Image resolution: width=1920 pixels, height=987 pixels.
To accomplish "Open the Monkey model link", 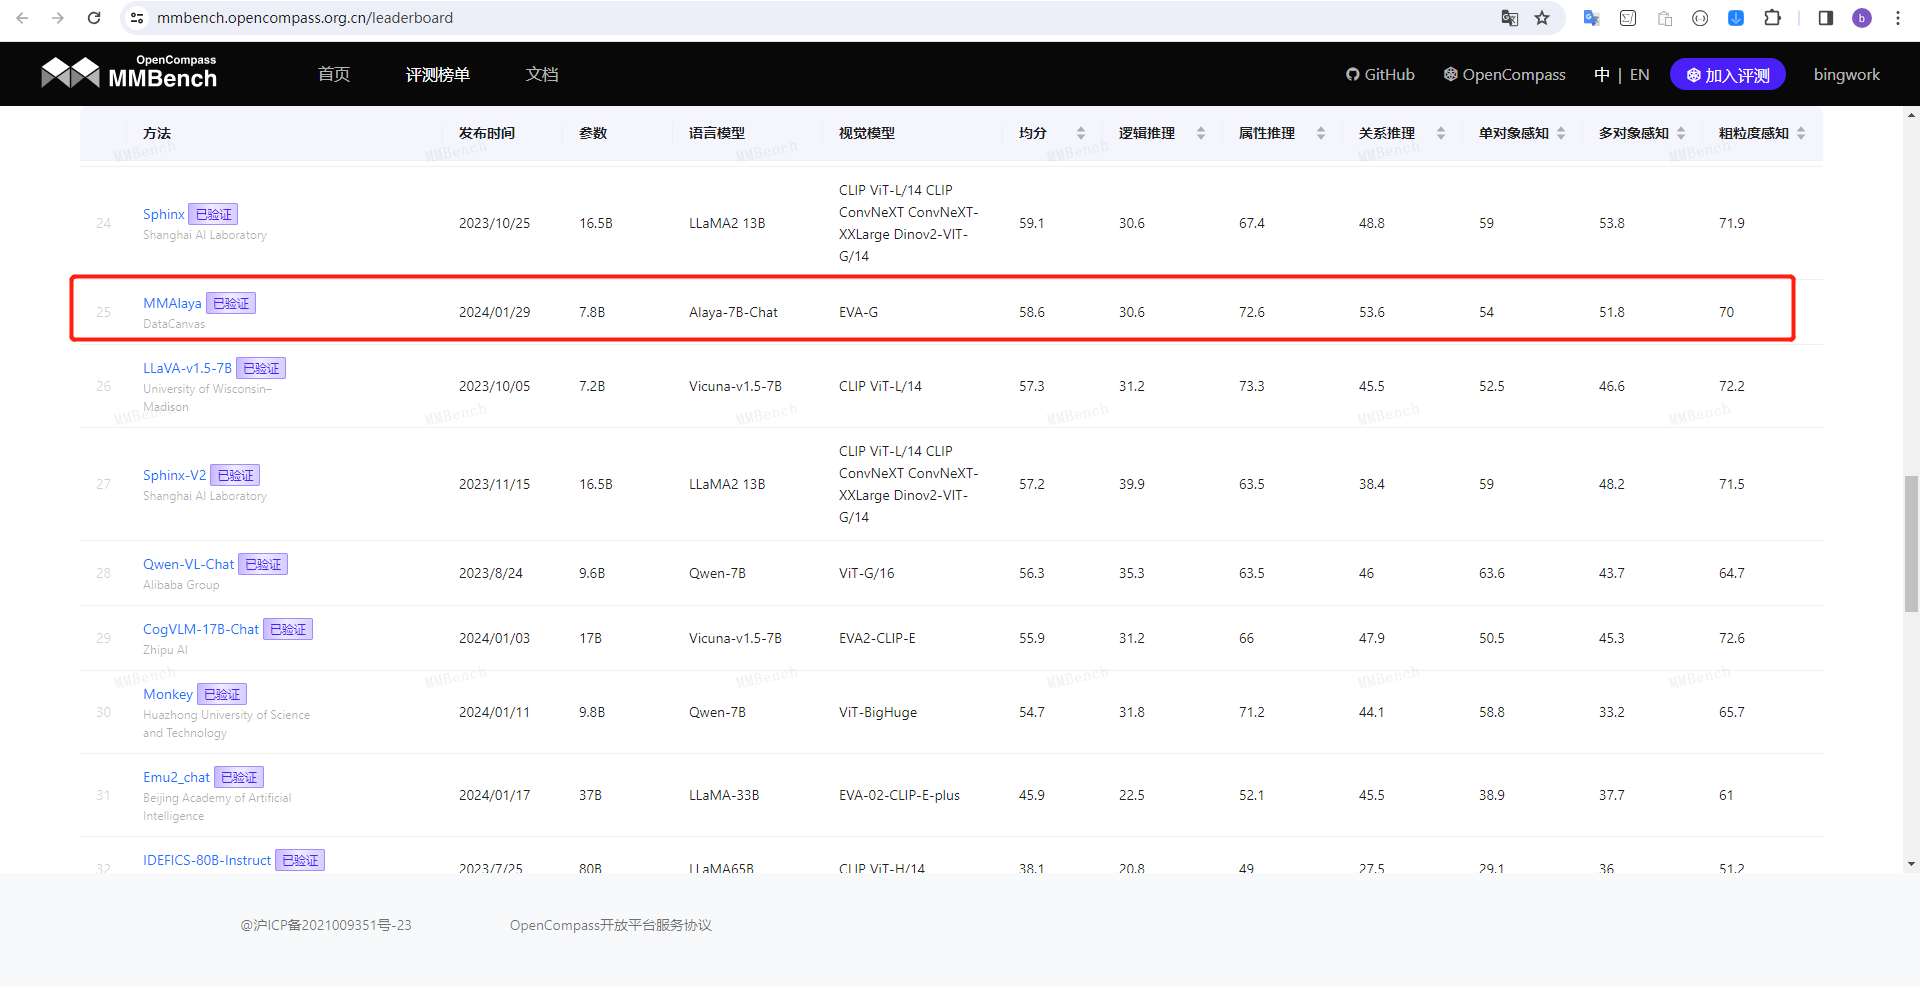I will point(168,694).
